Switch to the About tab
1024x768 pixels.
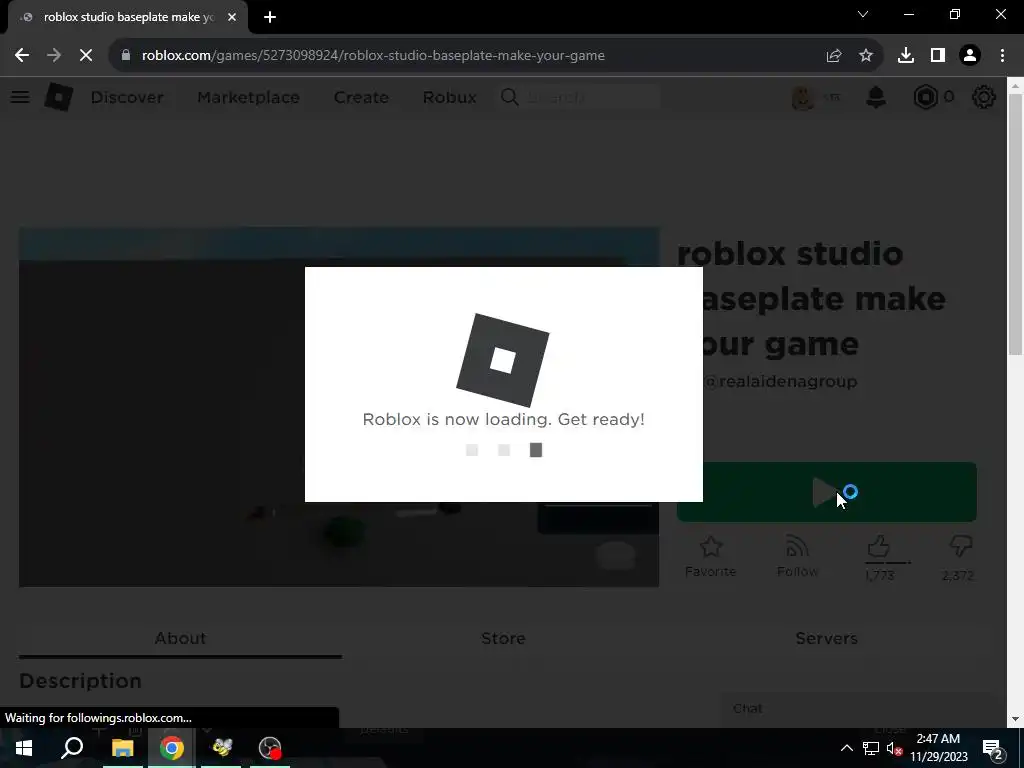coord(180,638)
